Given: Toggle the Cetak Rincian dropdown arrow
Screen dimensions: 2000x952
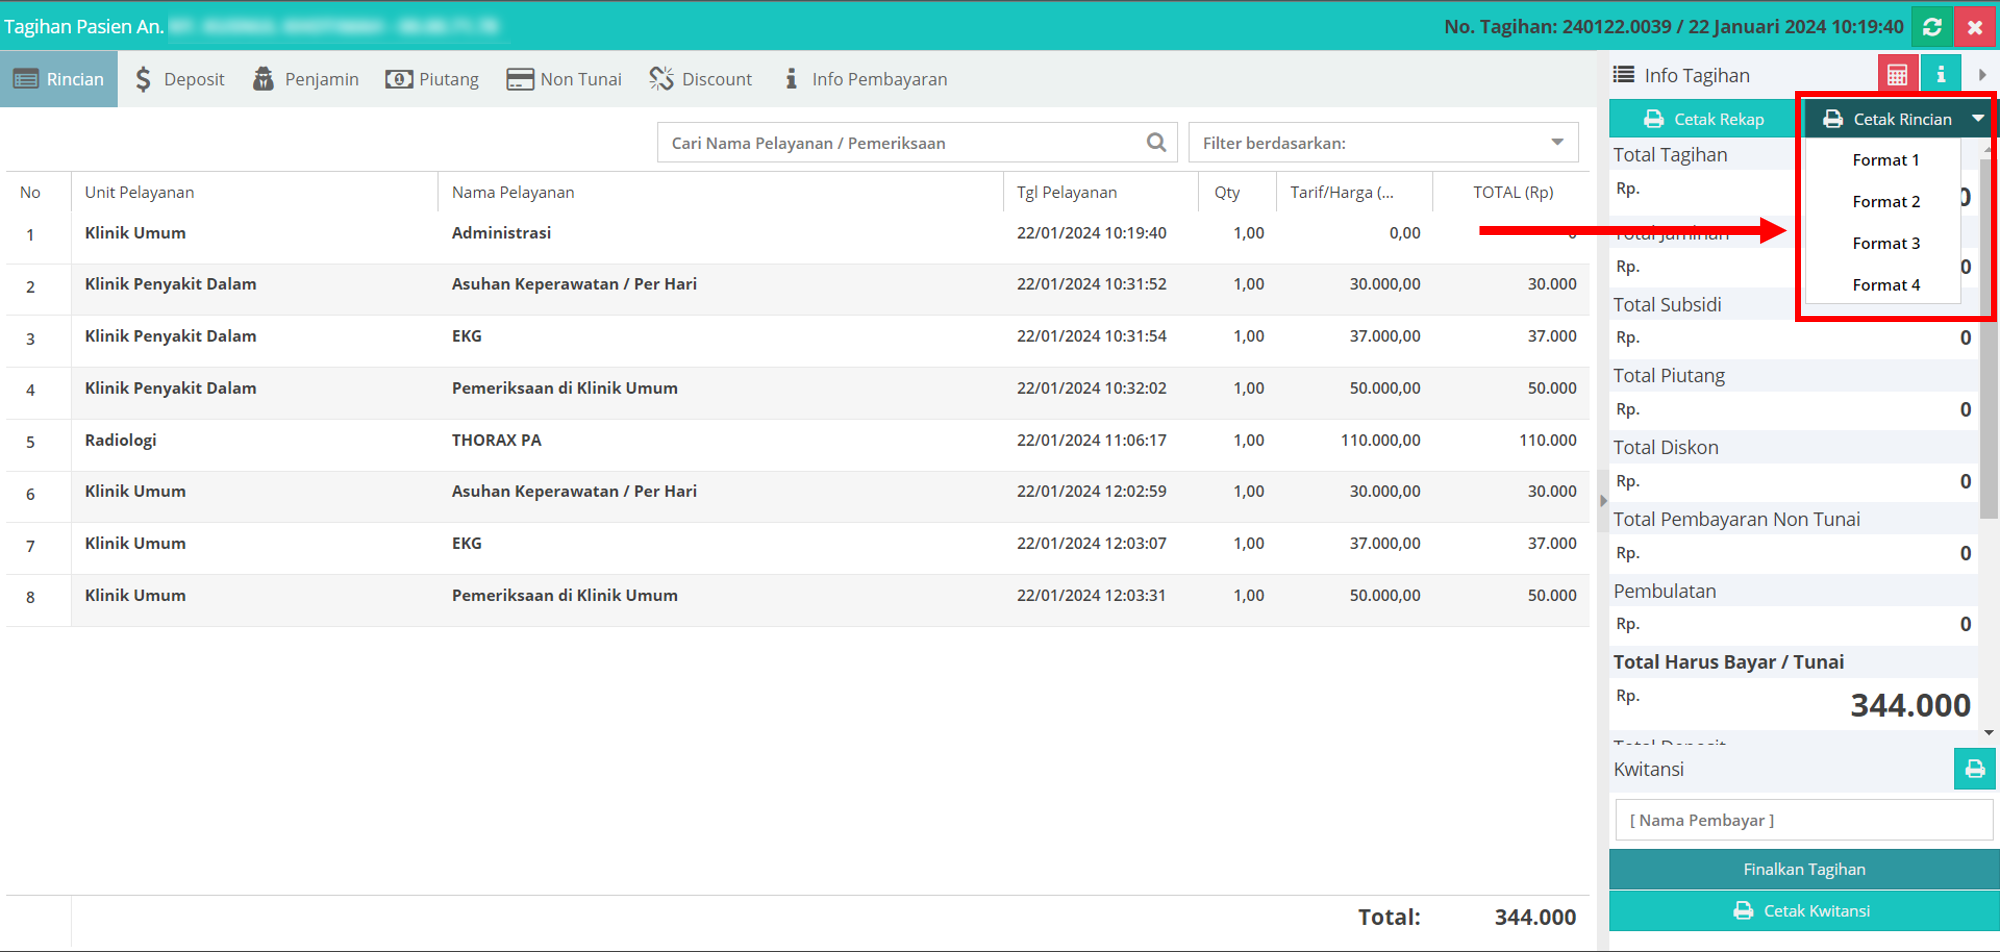Looking at the screenshot, I should point(1978,119).
